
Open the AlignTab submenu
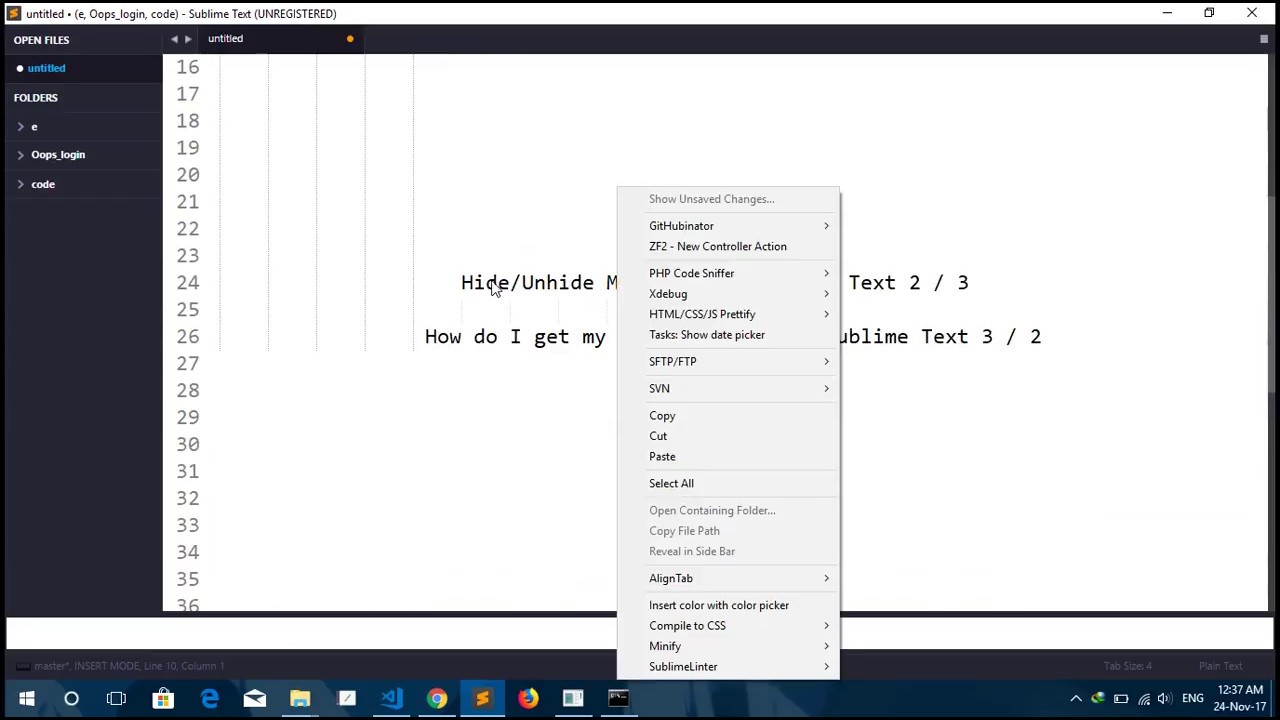pyautogui.click(x=728, y=578)
